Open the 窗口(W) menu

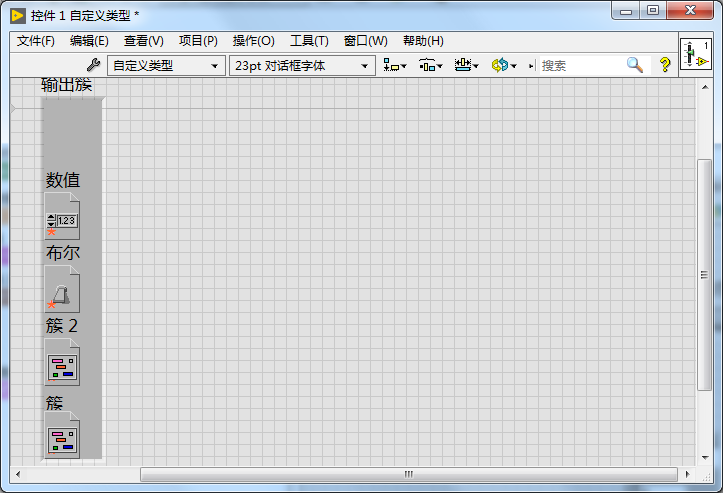pyautogui.click(x=366, y=41)
